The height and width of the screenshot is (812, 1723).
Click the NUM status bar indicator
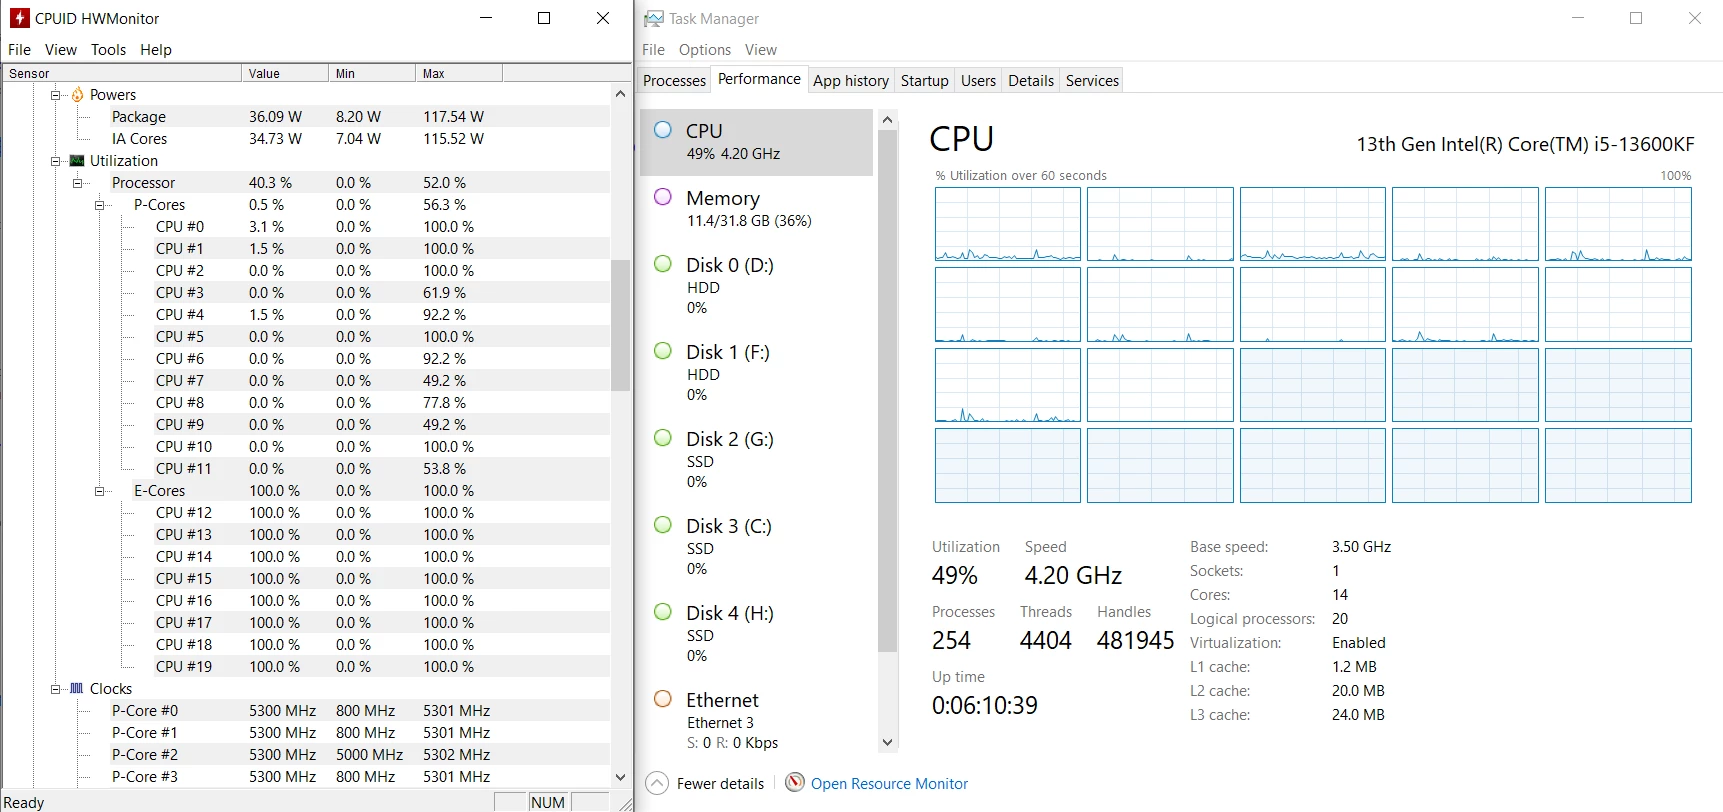[548, 802]
